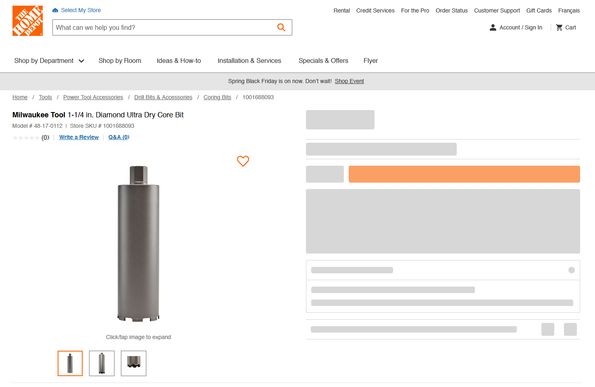Check Order Status link
The height and width of the screenshot is (387, 595).
click(x=452, y=11)
